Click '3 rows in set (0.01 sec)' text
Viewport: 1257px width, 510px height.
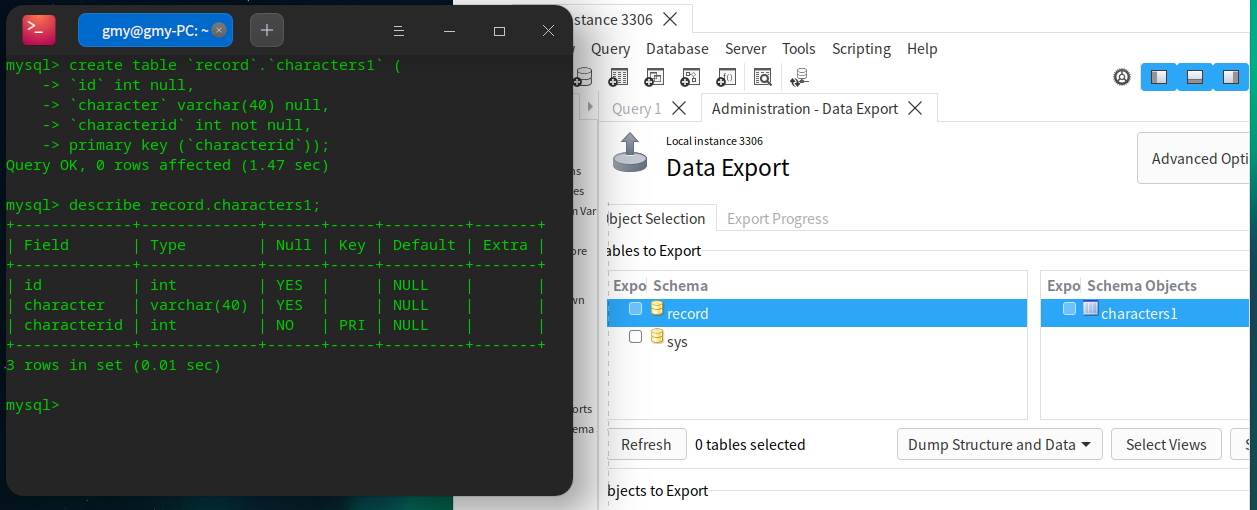click(x=113, y=365)
